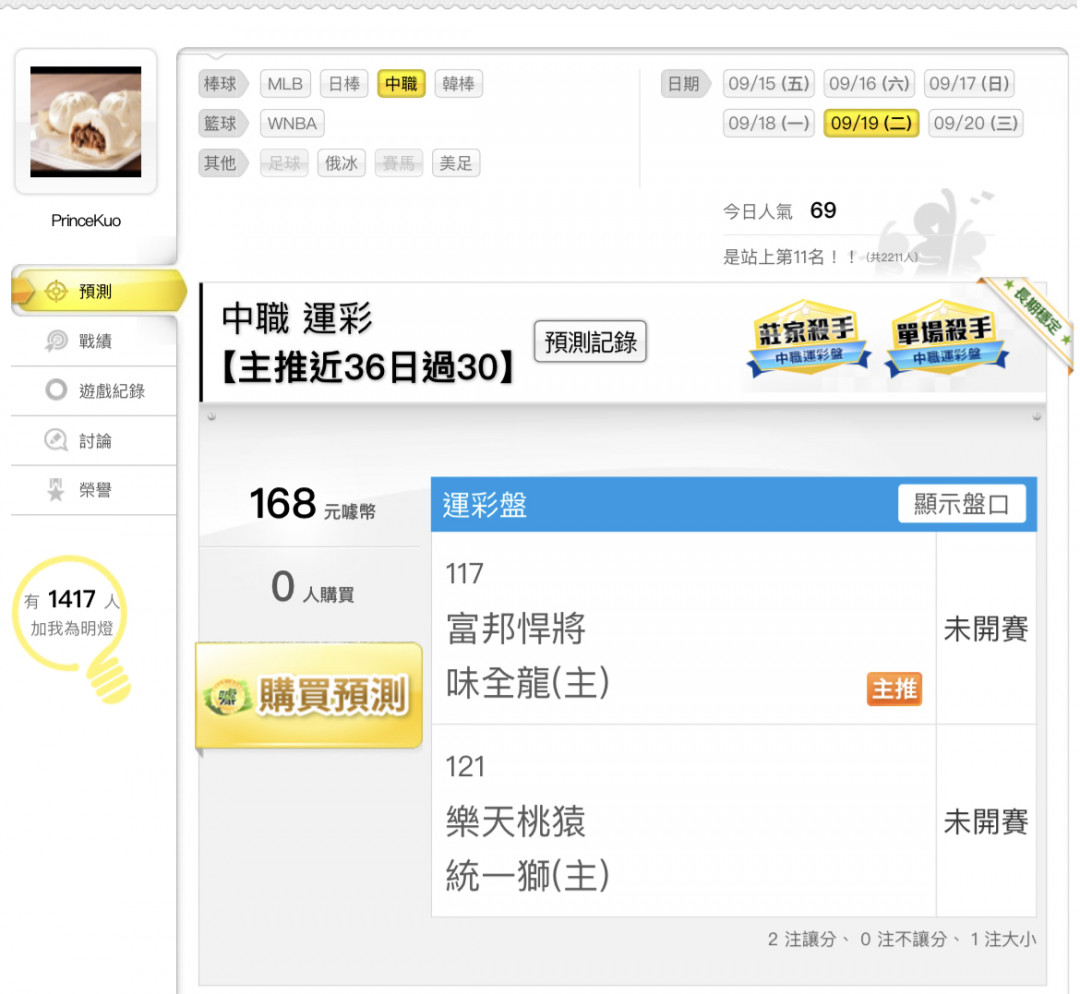
Task: Choose date 09/17 (日)
Action: click(969, 84)
